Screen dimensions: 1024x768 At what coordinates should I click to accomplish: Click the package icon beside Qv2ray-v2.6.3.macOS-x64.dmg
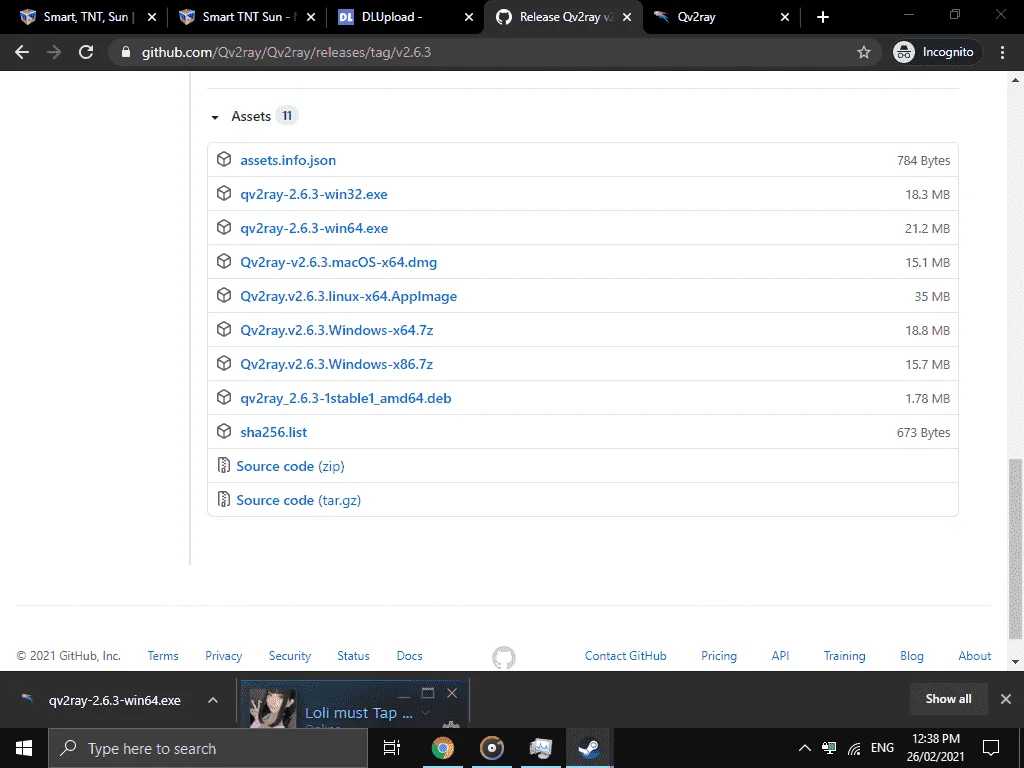[x=224, y=261]
